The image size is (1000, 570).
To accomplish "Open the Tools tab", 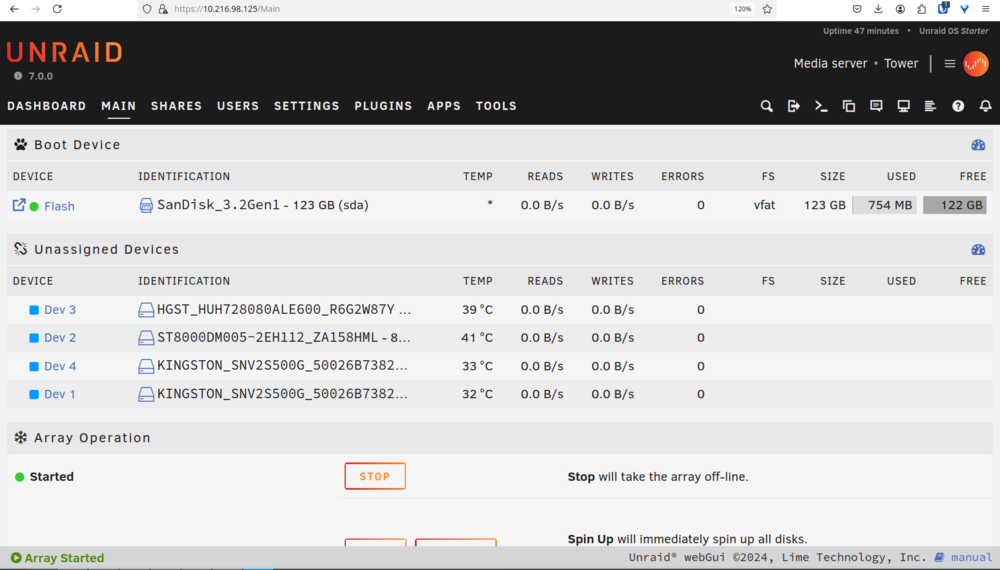I will point(496,106).
